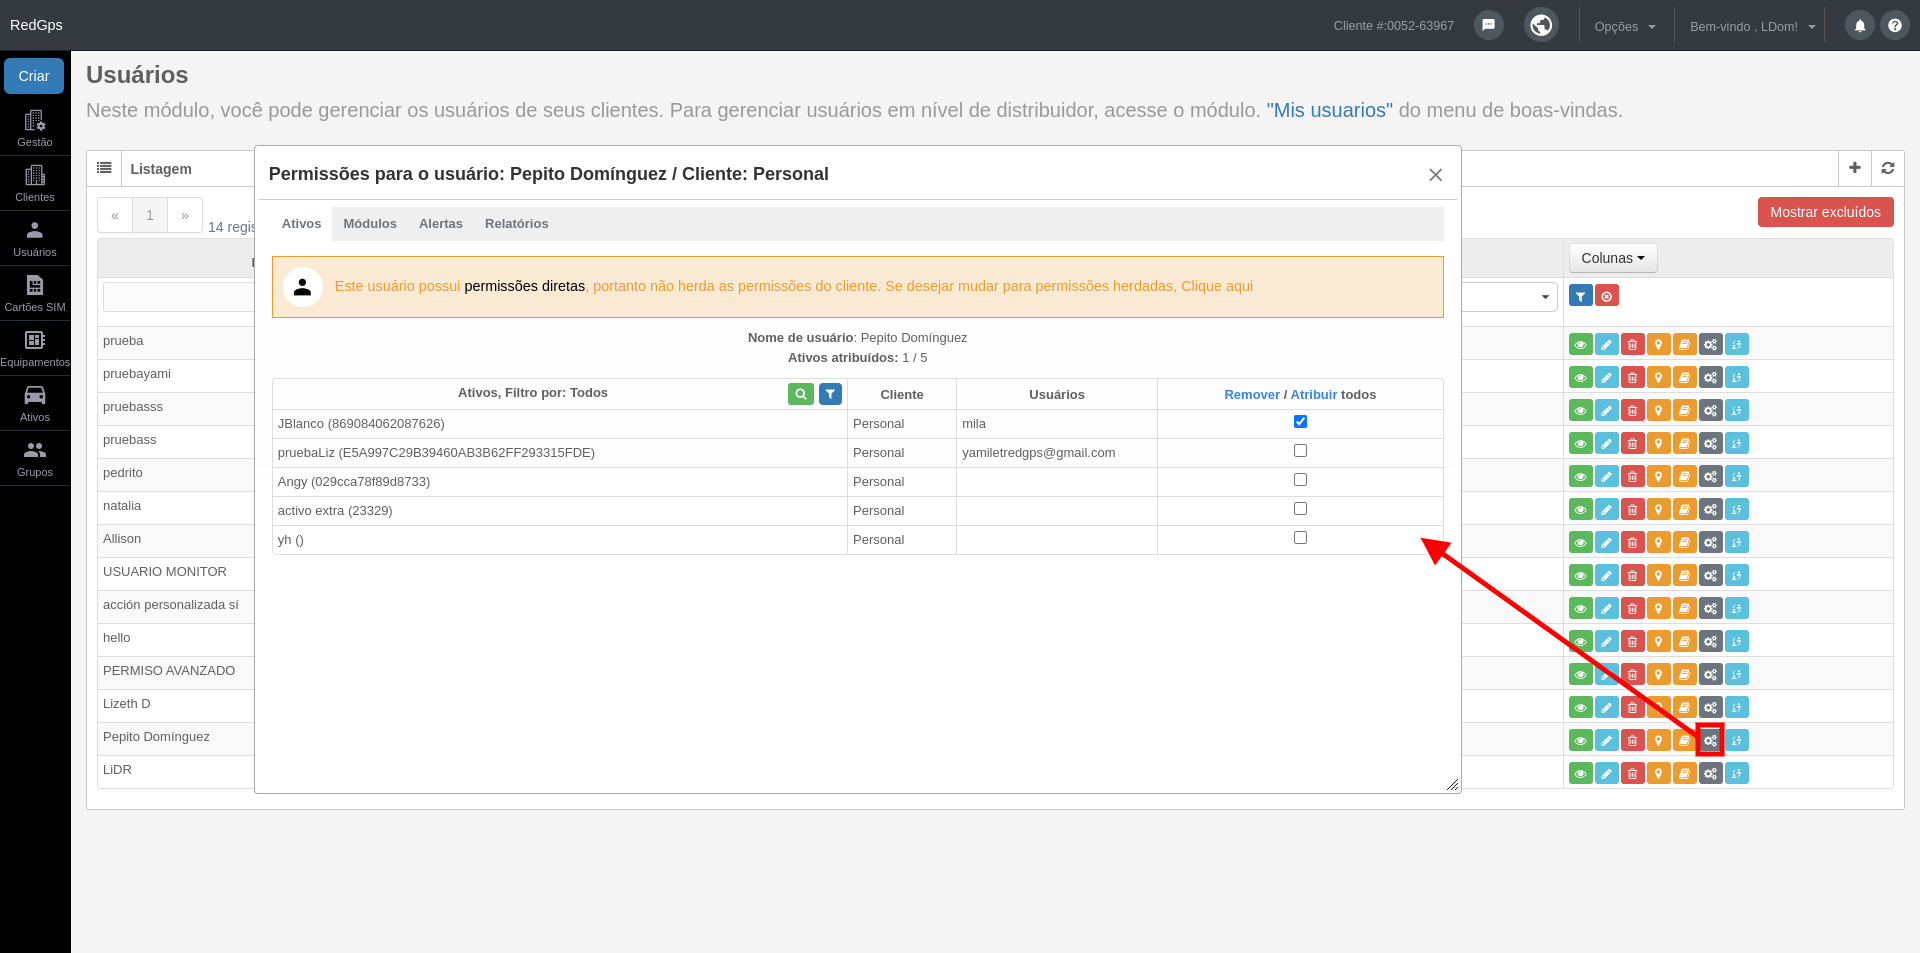Viewport: 1920px width, 953px height.
Task: Click the red clear-filter icon below Colunas
Action: [1607, 296]
